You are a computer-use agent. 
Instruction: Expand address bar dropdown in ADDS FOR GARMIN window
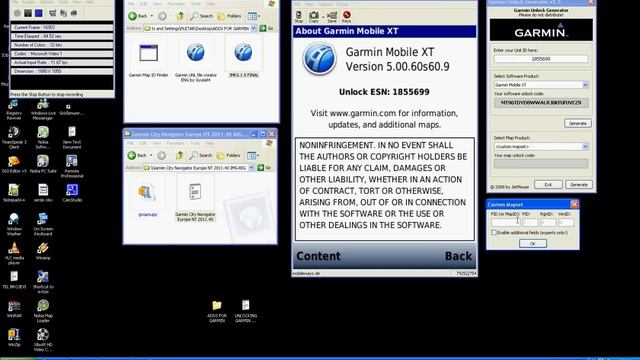pos(253,29)
